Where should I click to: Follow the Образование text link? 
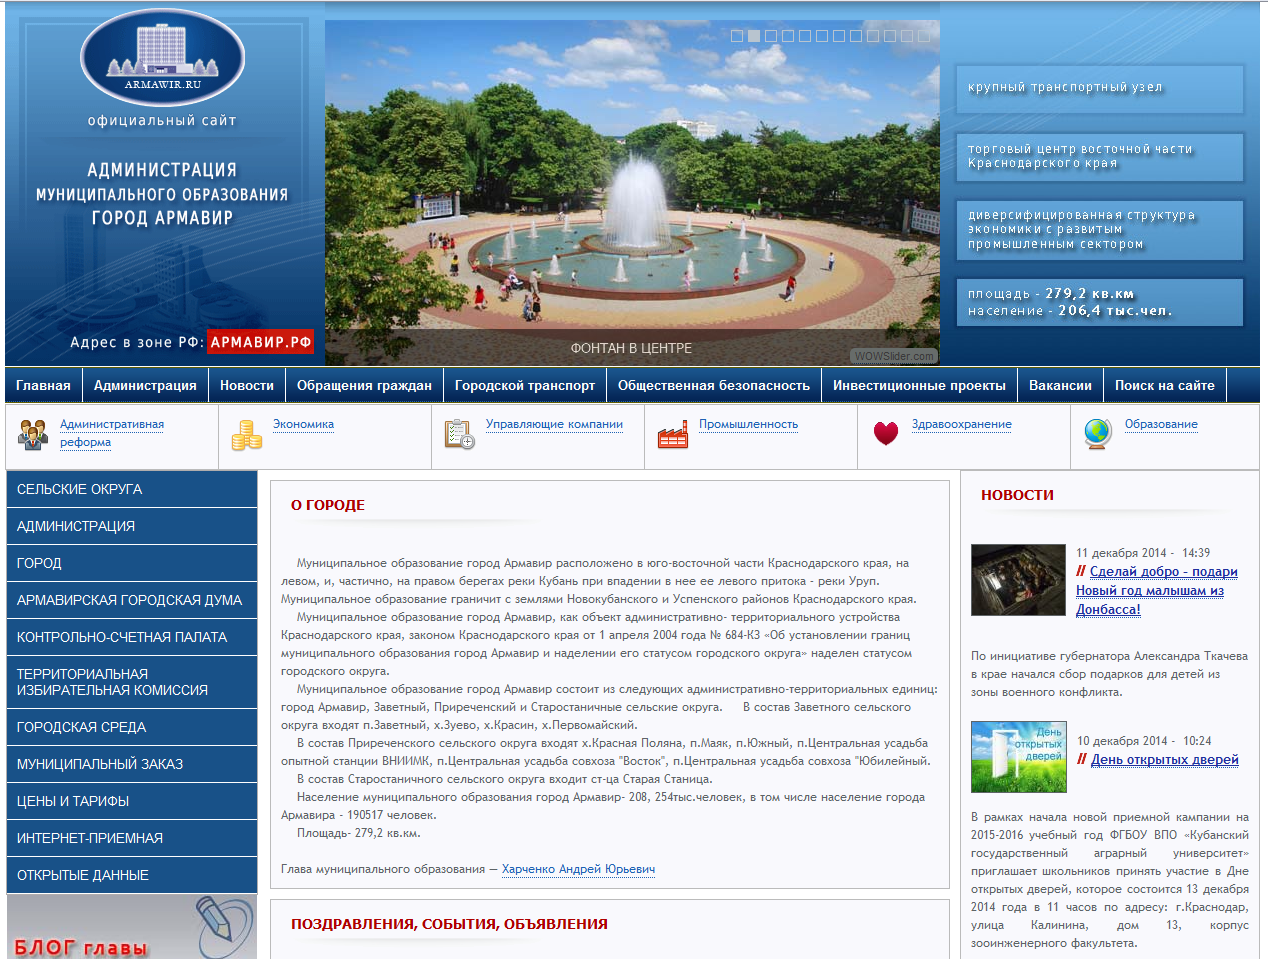coord(1161,424)
